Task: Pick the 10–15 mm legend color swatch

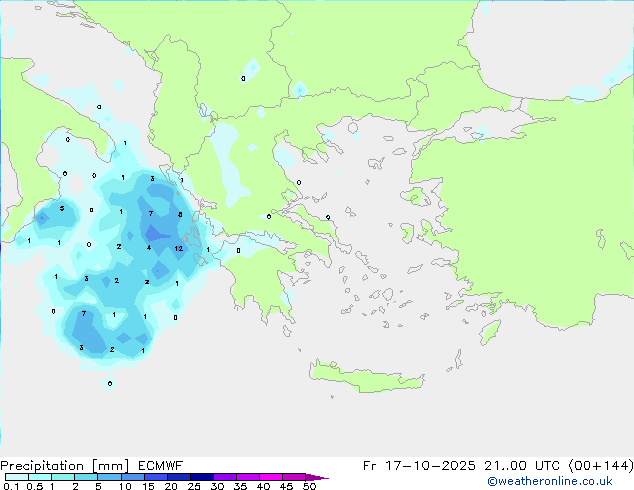Action: point(132,477)
